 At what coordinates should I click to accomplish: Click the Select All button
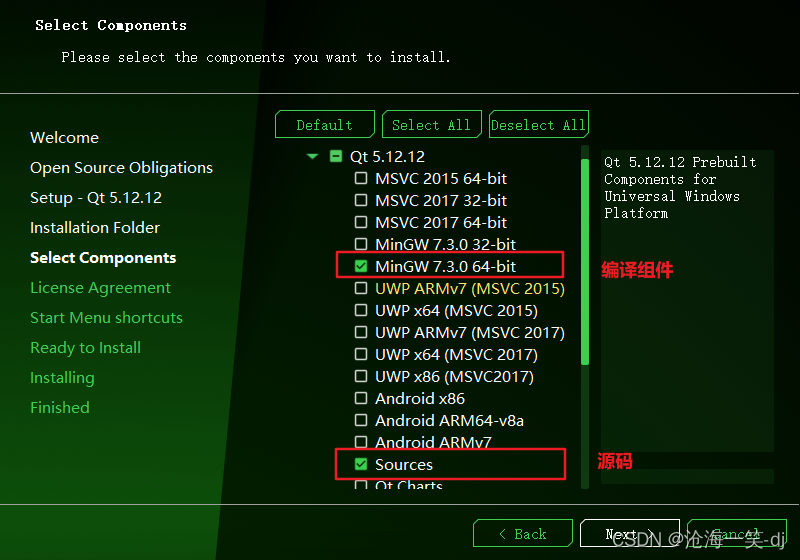click(432, 124)
